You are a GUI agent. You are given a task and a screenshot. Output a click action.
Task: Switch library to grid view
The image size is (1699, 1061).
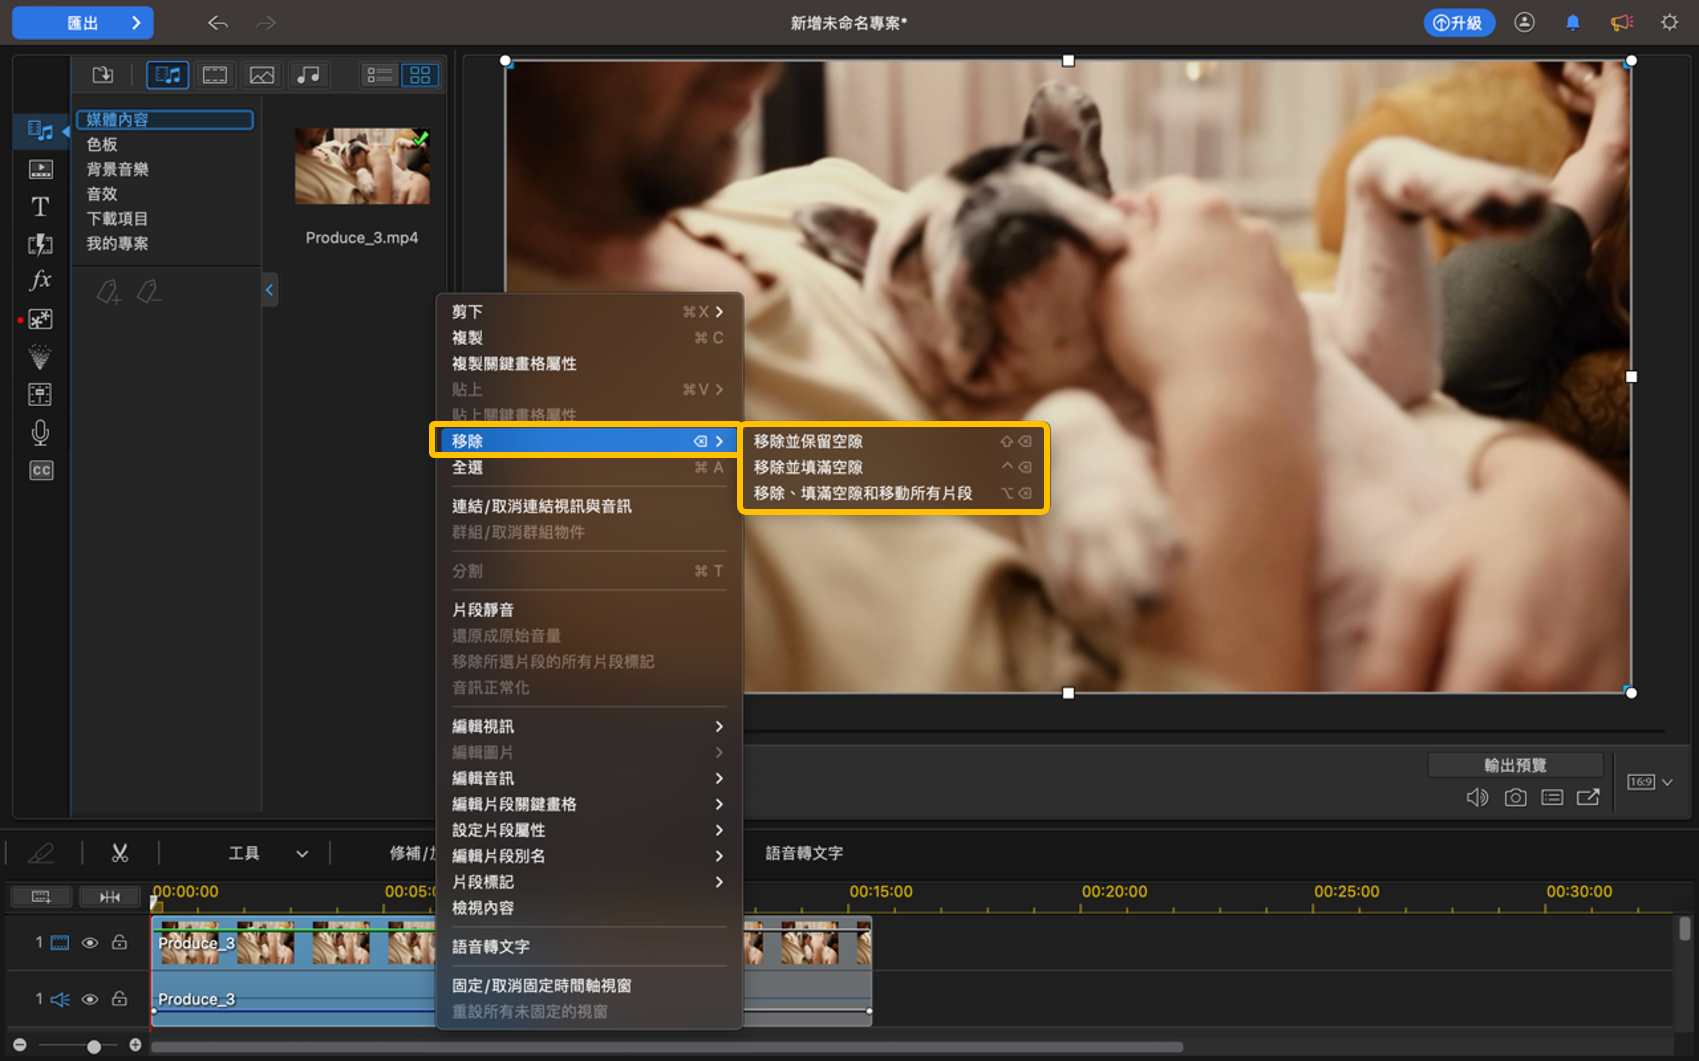(420, 75)
